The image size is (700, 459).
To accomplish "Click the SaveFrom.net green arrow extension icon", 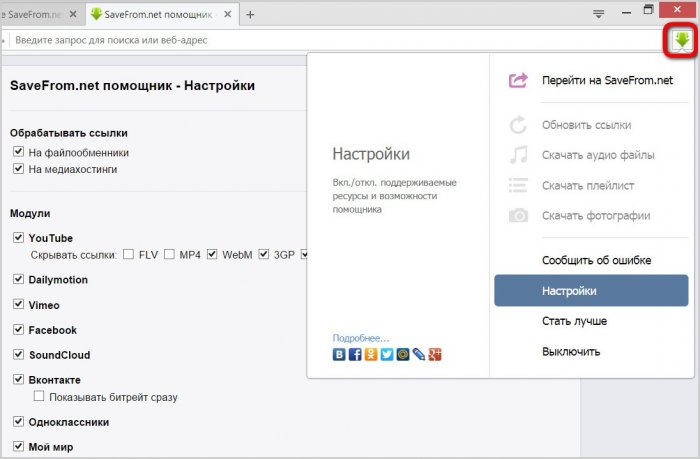I will pyautogui.click(x=682, y=41).
